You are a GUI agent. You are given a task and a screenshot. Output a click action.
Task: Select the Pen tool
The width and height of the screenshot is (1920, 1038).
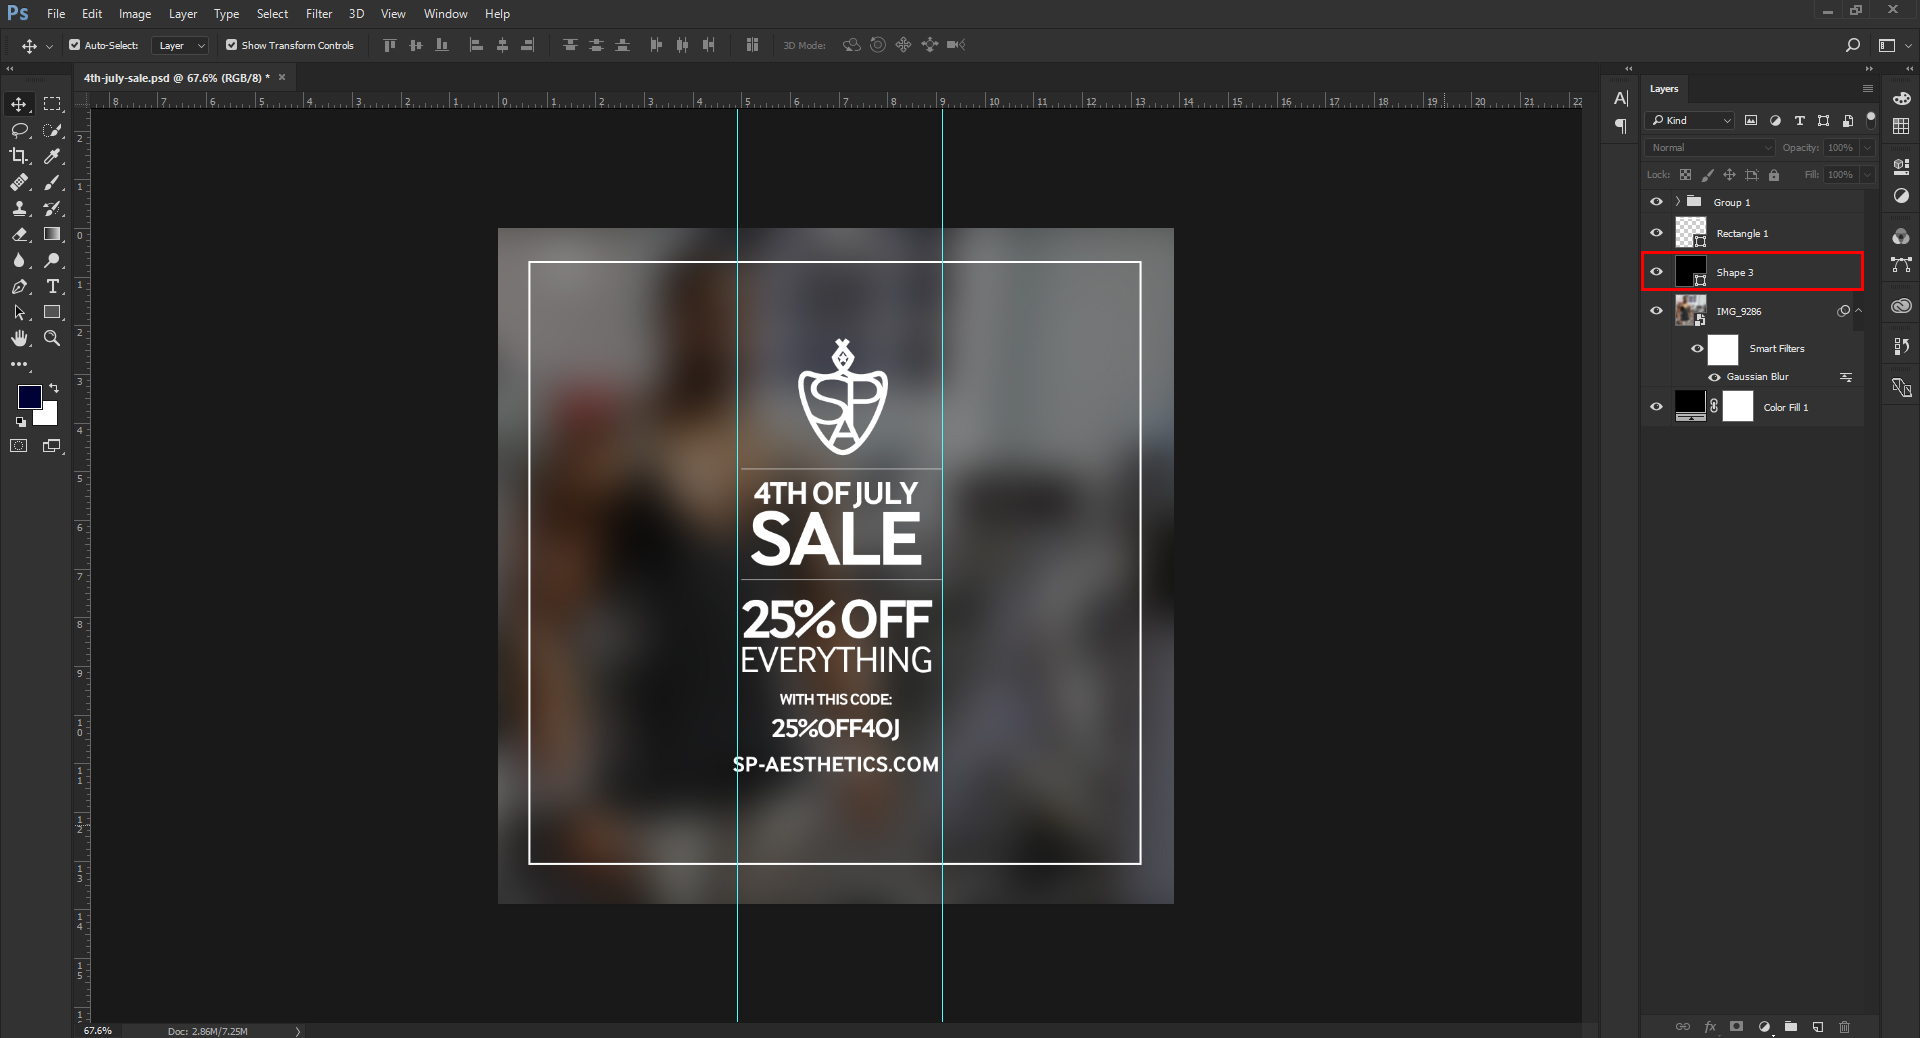coord(19,286)
